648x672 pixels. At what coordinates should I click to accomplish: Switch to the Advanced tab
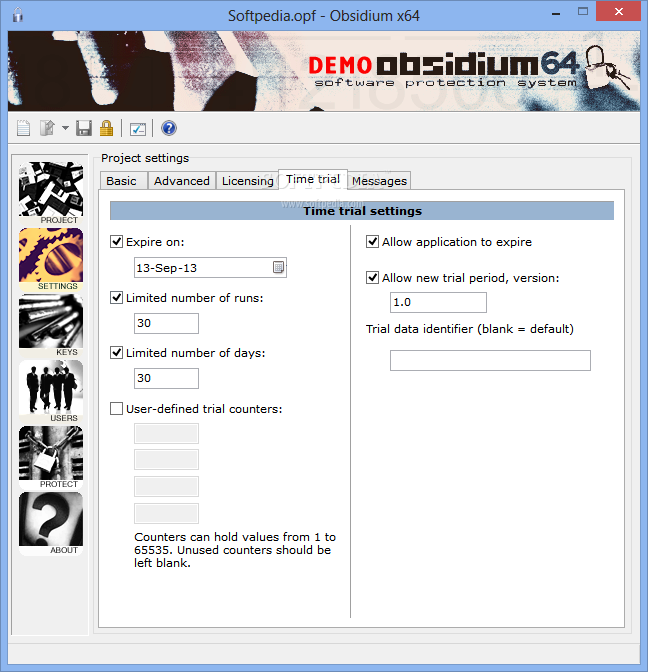point(182,181)
